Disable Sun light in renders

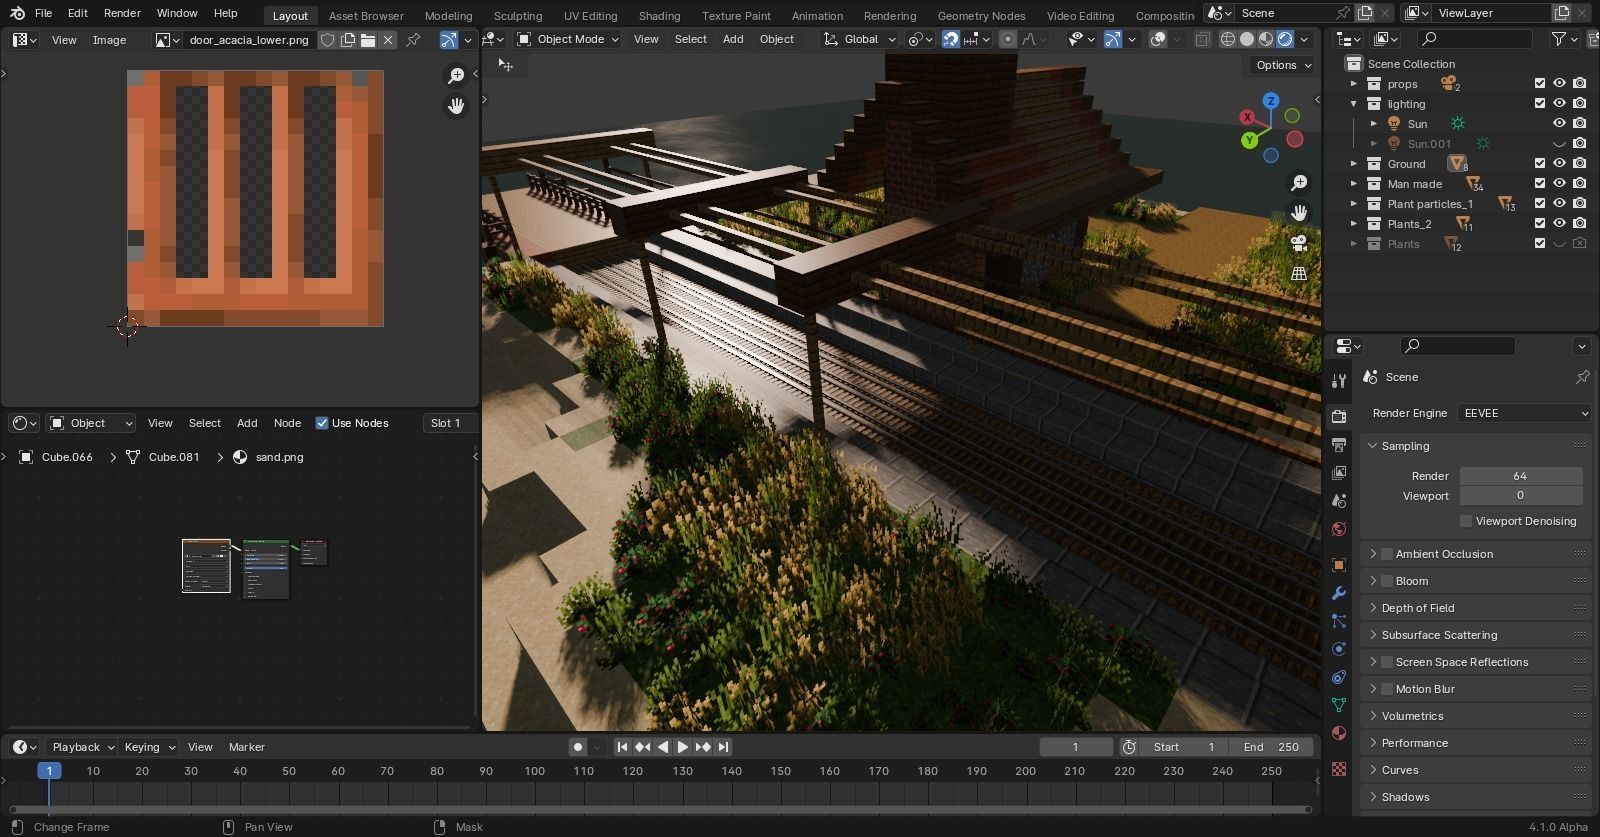(x=1579, y=124)
